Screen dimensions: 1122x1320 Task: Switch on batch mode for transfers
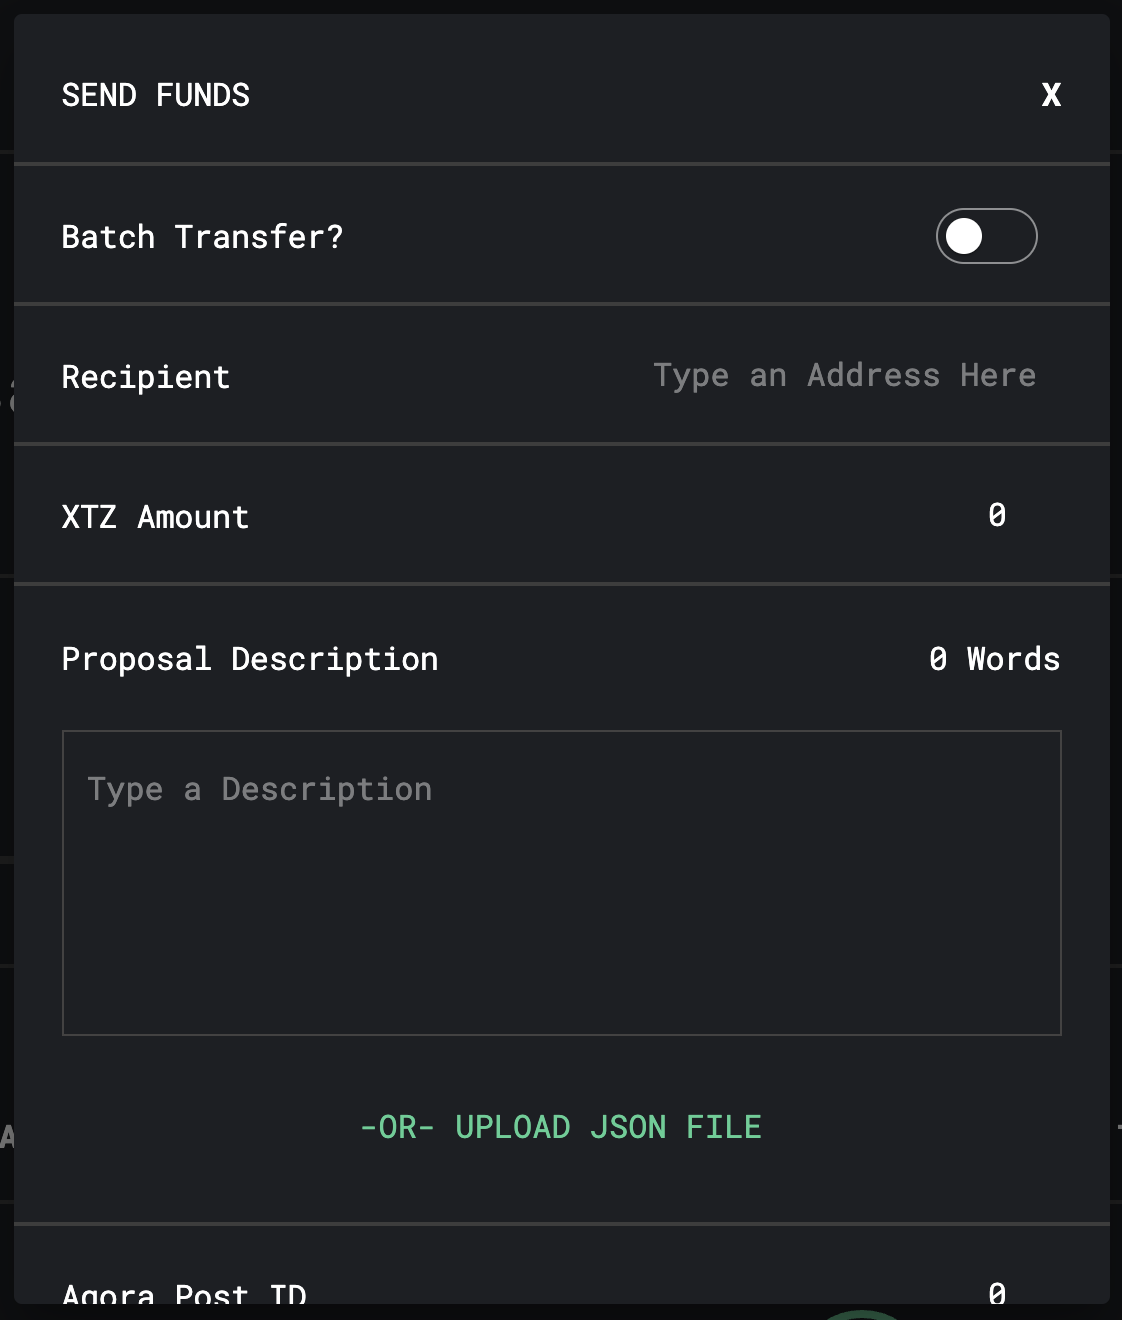[x=986, y=236]
